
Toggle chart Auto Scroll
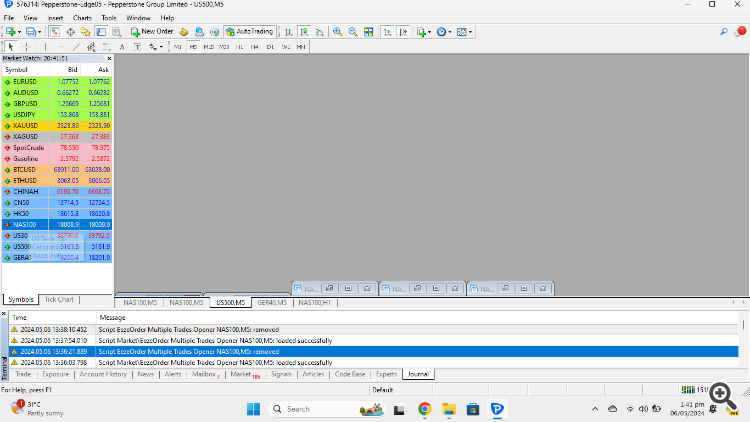pyautogui.click(x=387, y=32)
